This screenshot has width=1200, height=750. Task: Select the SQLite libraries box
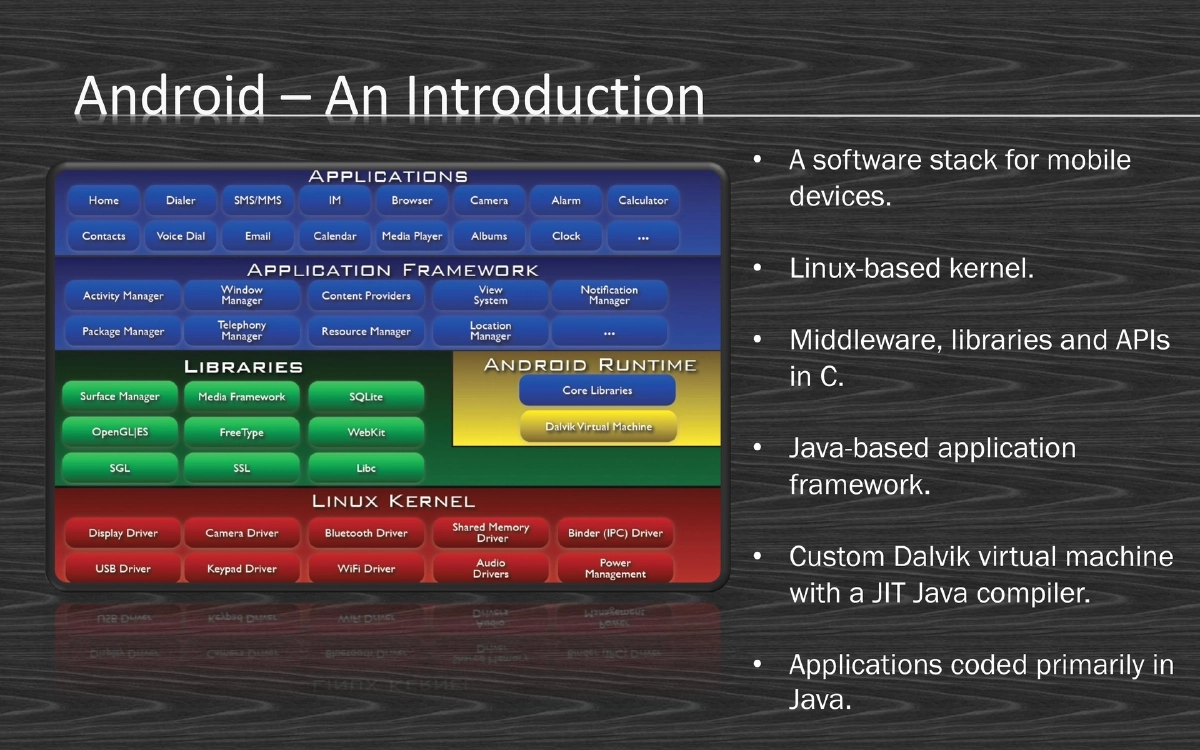tap(365, 397)
